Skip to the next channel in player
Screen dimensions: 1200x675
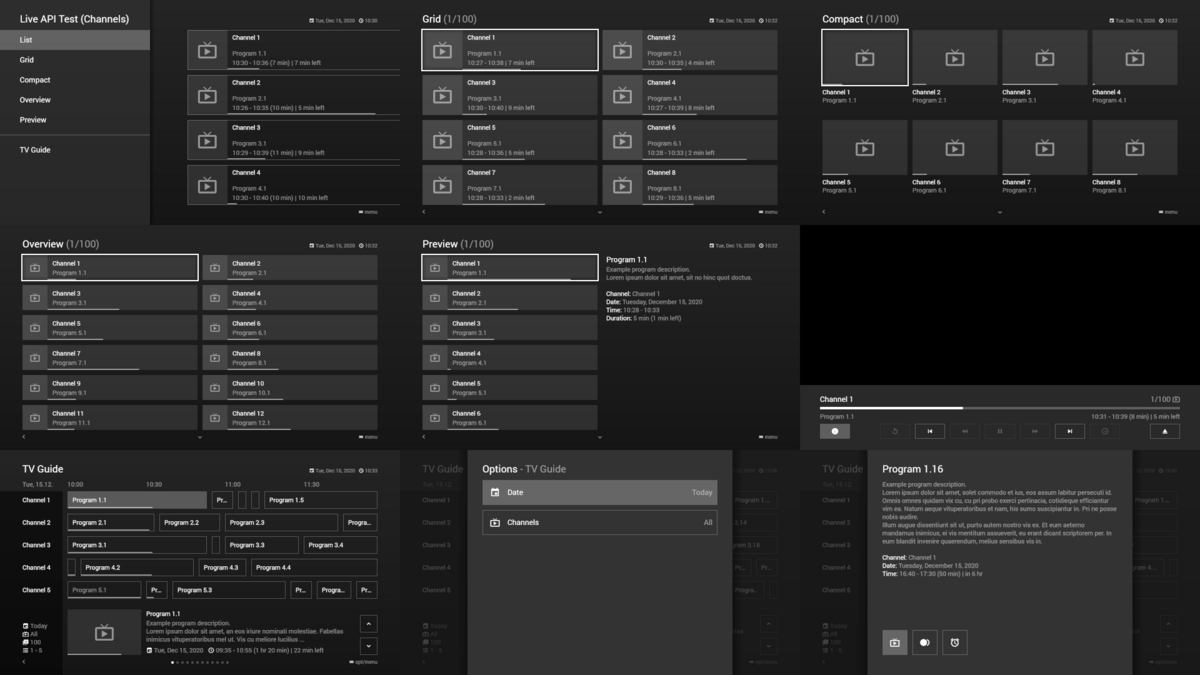(x=1069, y=431)
